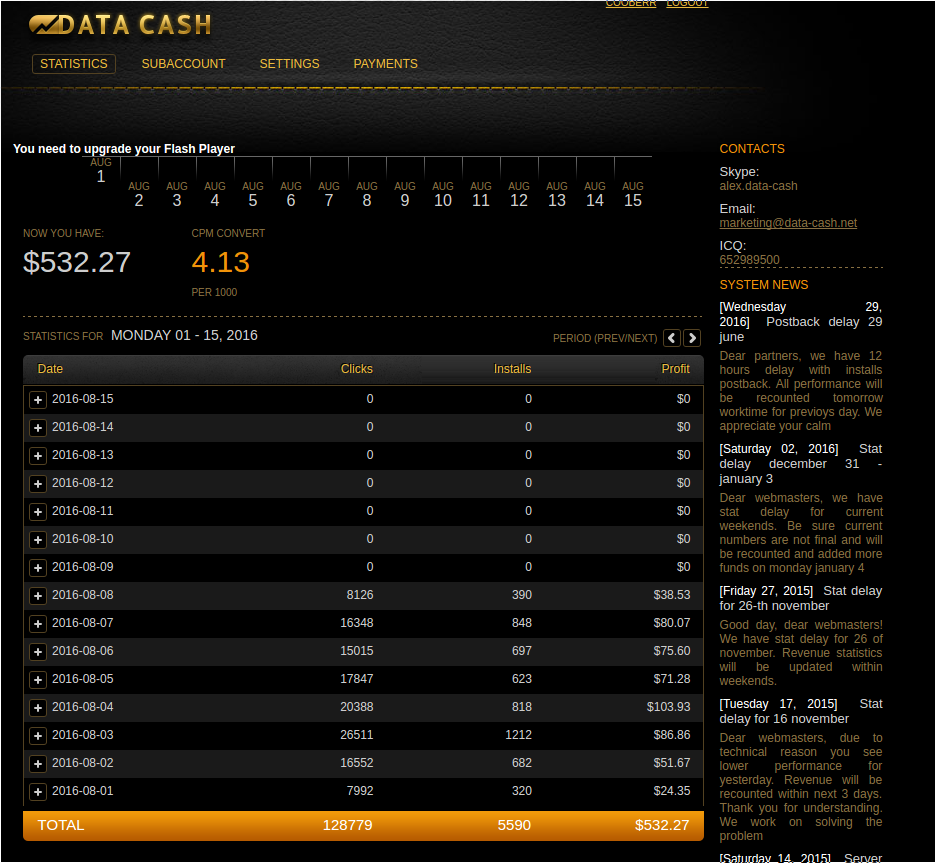Expand the 2016-08-10 row
This screenshot has height=863, width=936.
click(38, 540)
